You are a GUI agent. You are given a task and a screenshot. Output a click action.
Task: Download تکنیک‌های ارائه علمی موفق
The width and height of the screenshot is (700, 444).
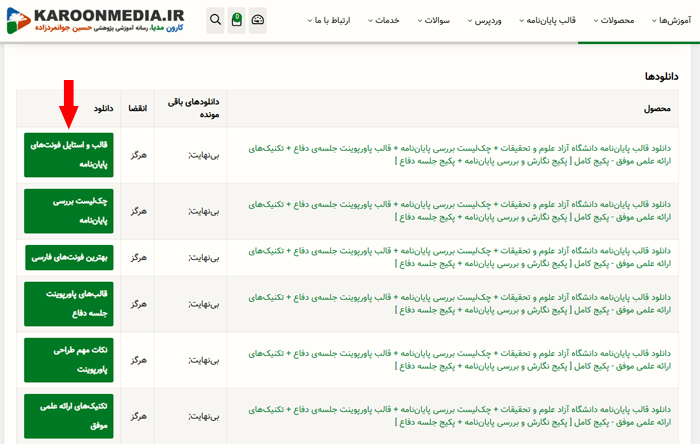point(68,415)
